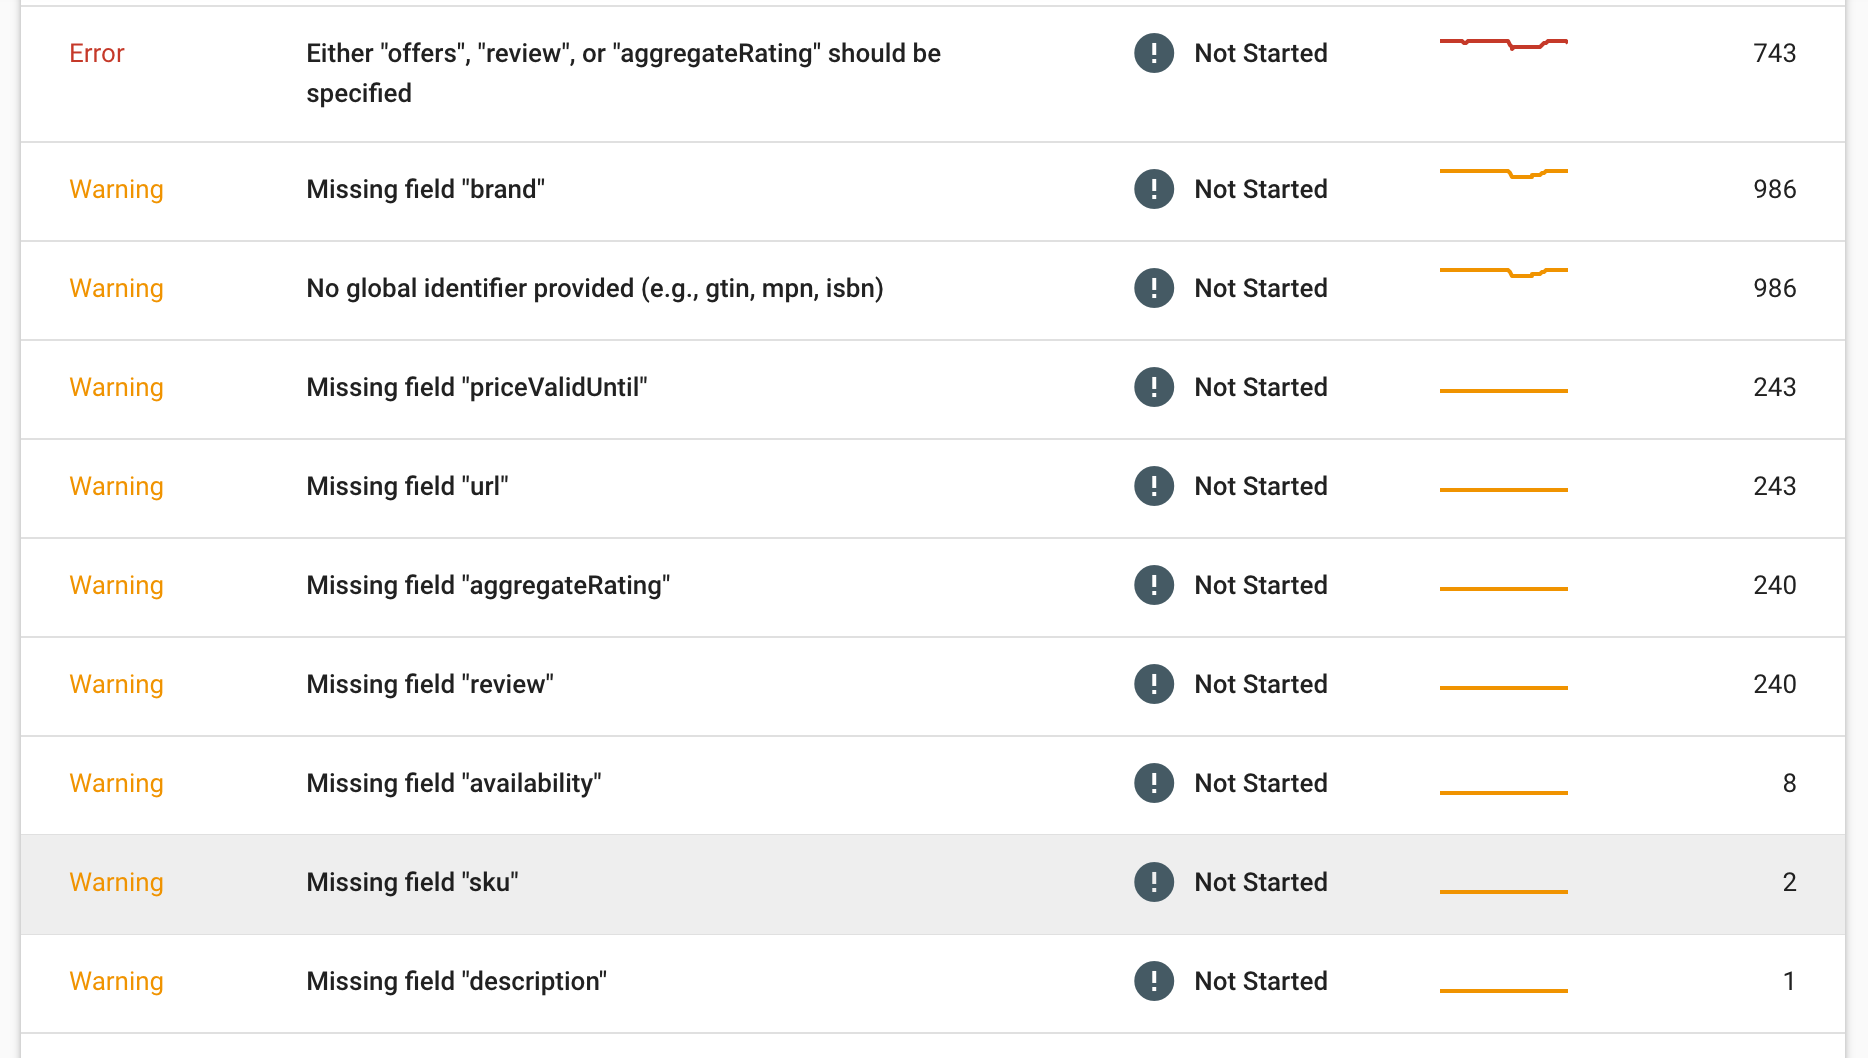Click the red Error label
This screenshot has width=1868, height=1058.
click(x=97, y=53)
